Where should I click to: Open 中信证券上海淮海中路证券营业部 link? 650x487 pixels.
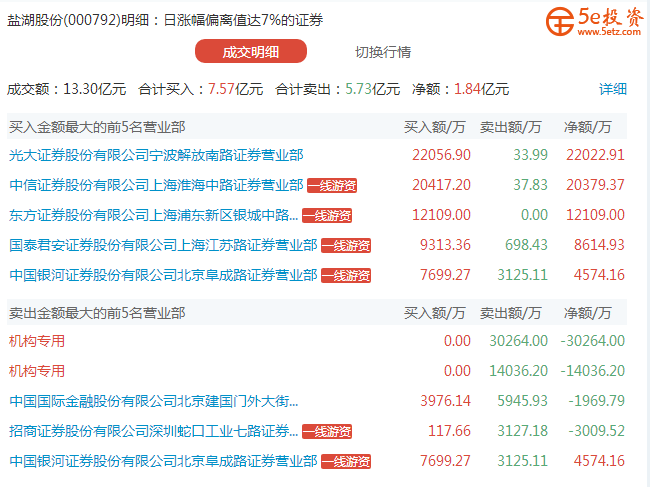click(156, 185)
